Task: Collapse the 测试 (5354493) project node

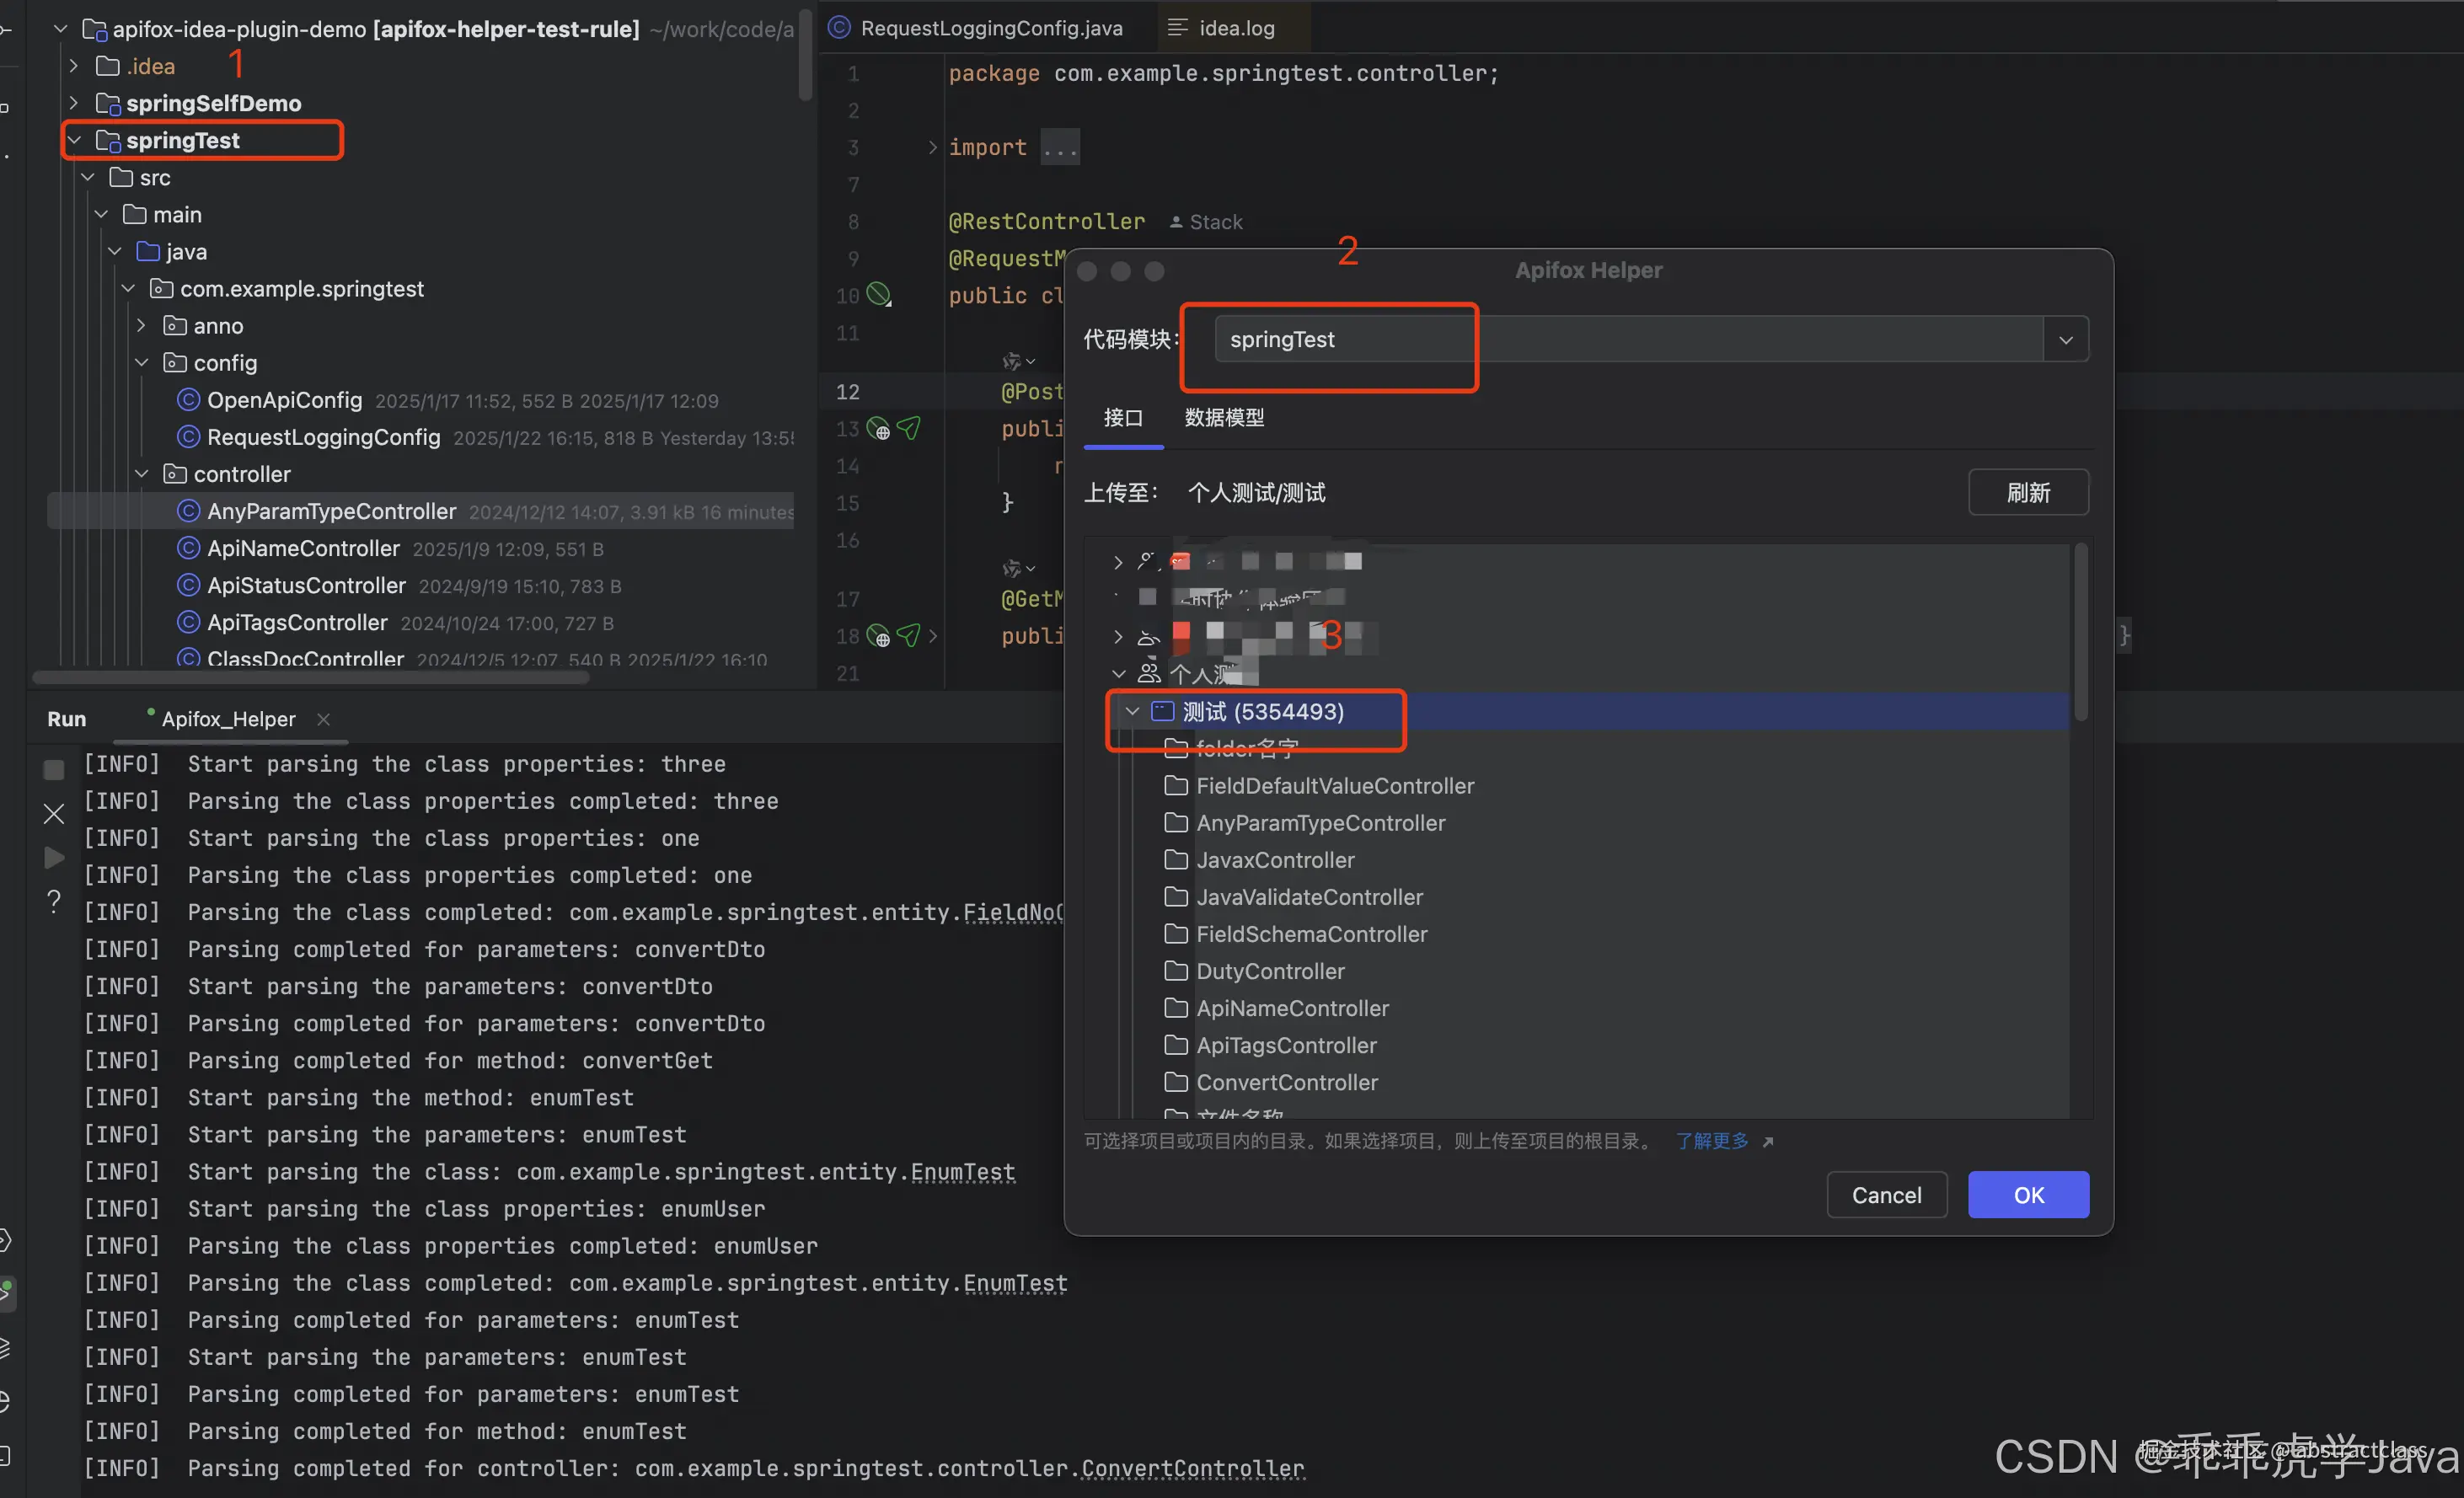Action: [x=1132, y=711]
